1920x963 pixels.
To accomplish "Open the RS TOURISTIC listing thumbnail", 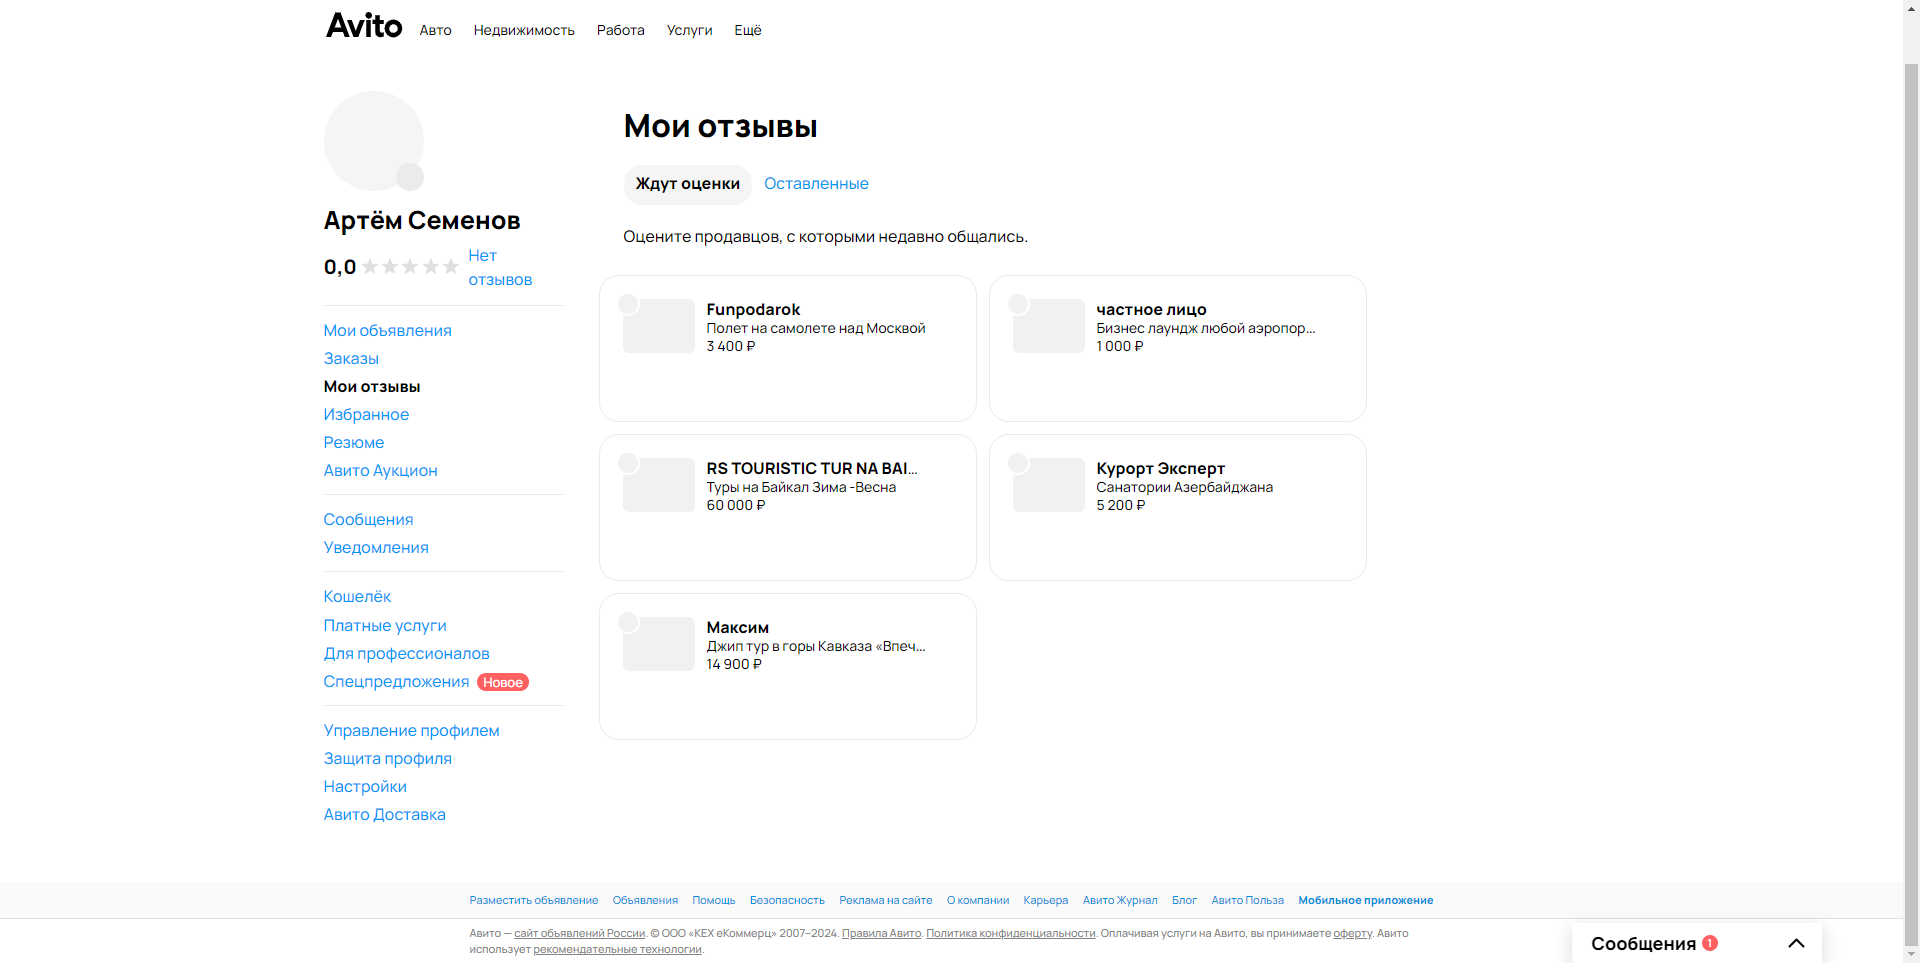I will [x=659, y=485].
